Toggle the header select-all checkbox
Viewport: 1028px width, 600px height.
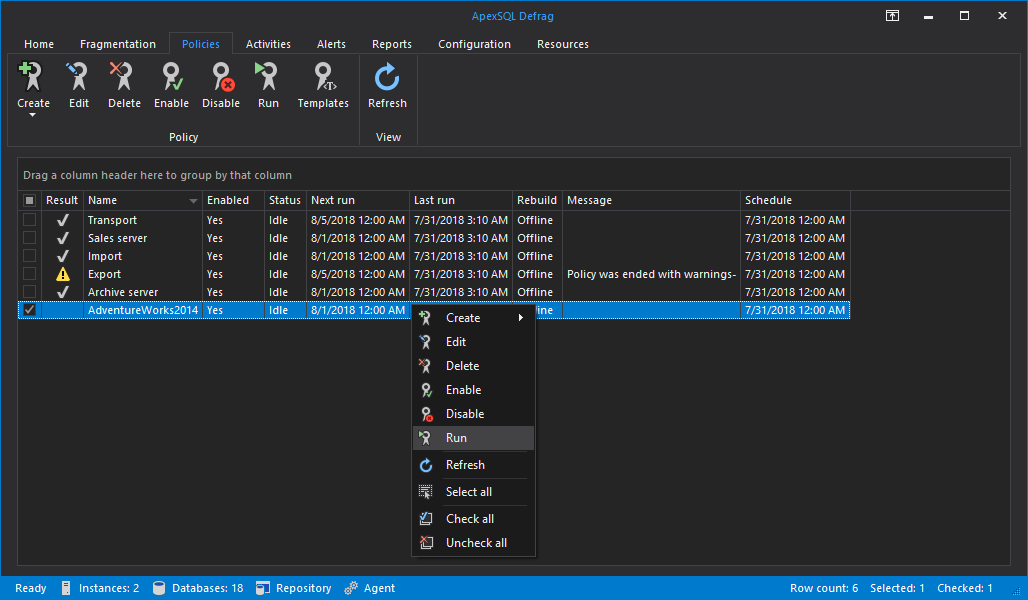30,201
